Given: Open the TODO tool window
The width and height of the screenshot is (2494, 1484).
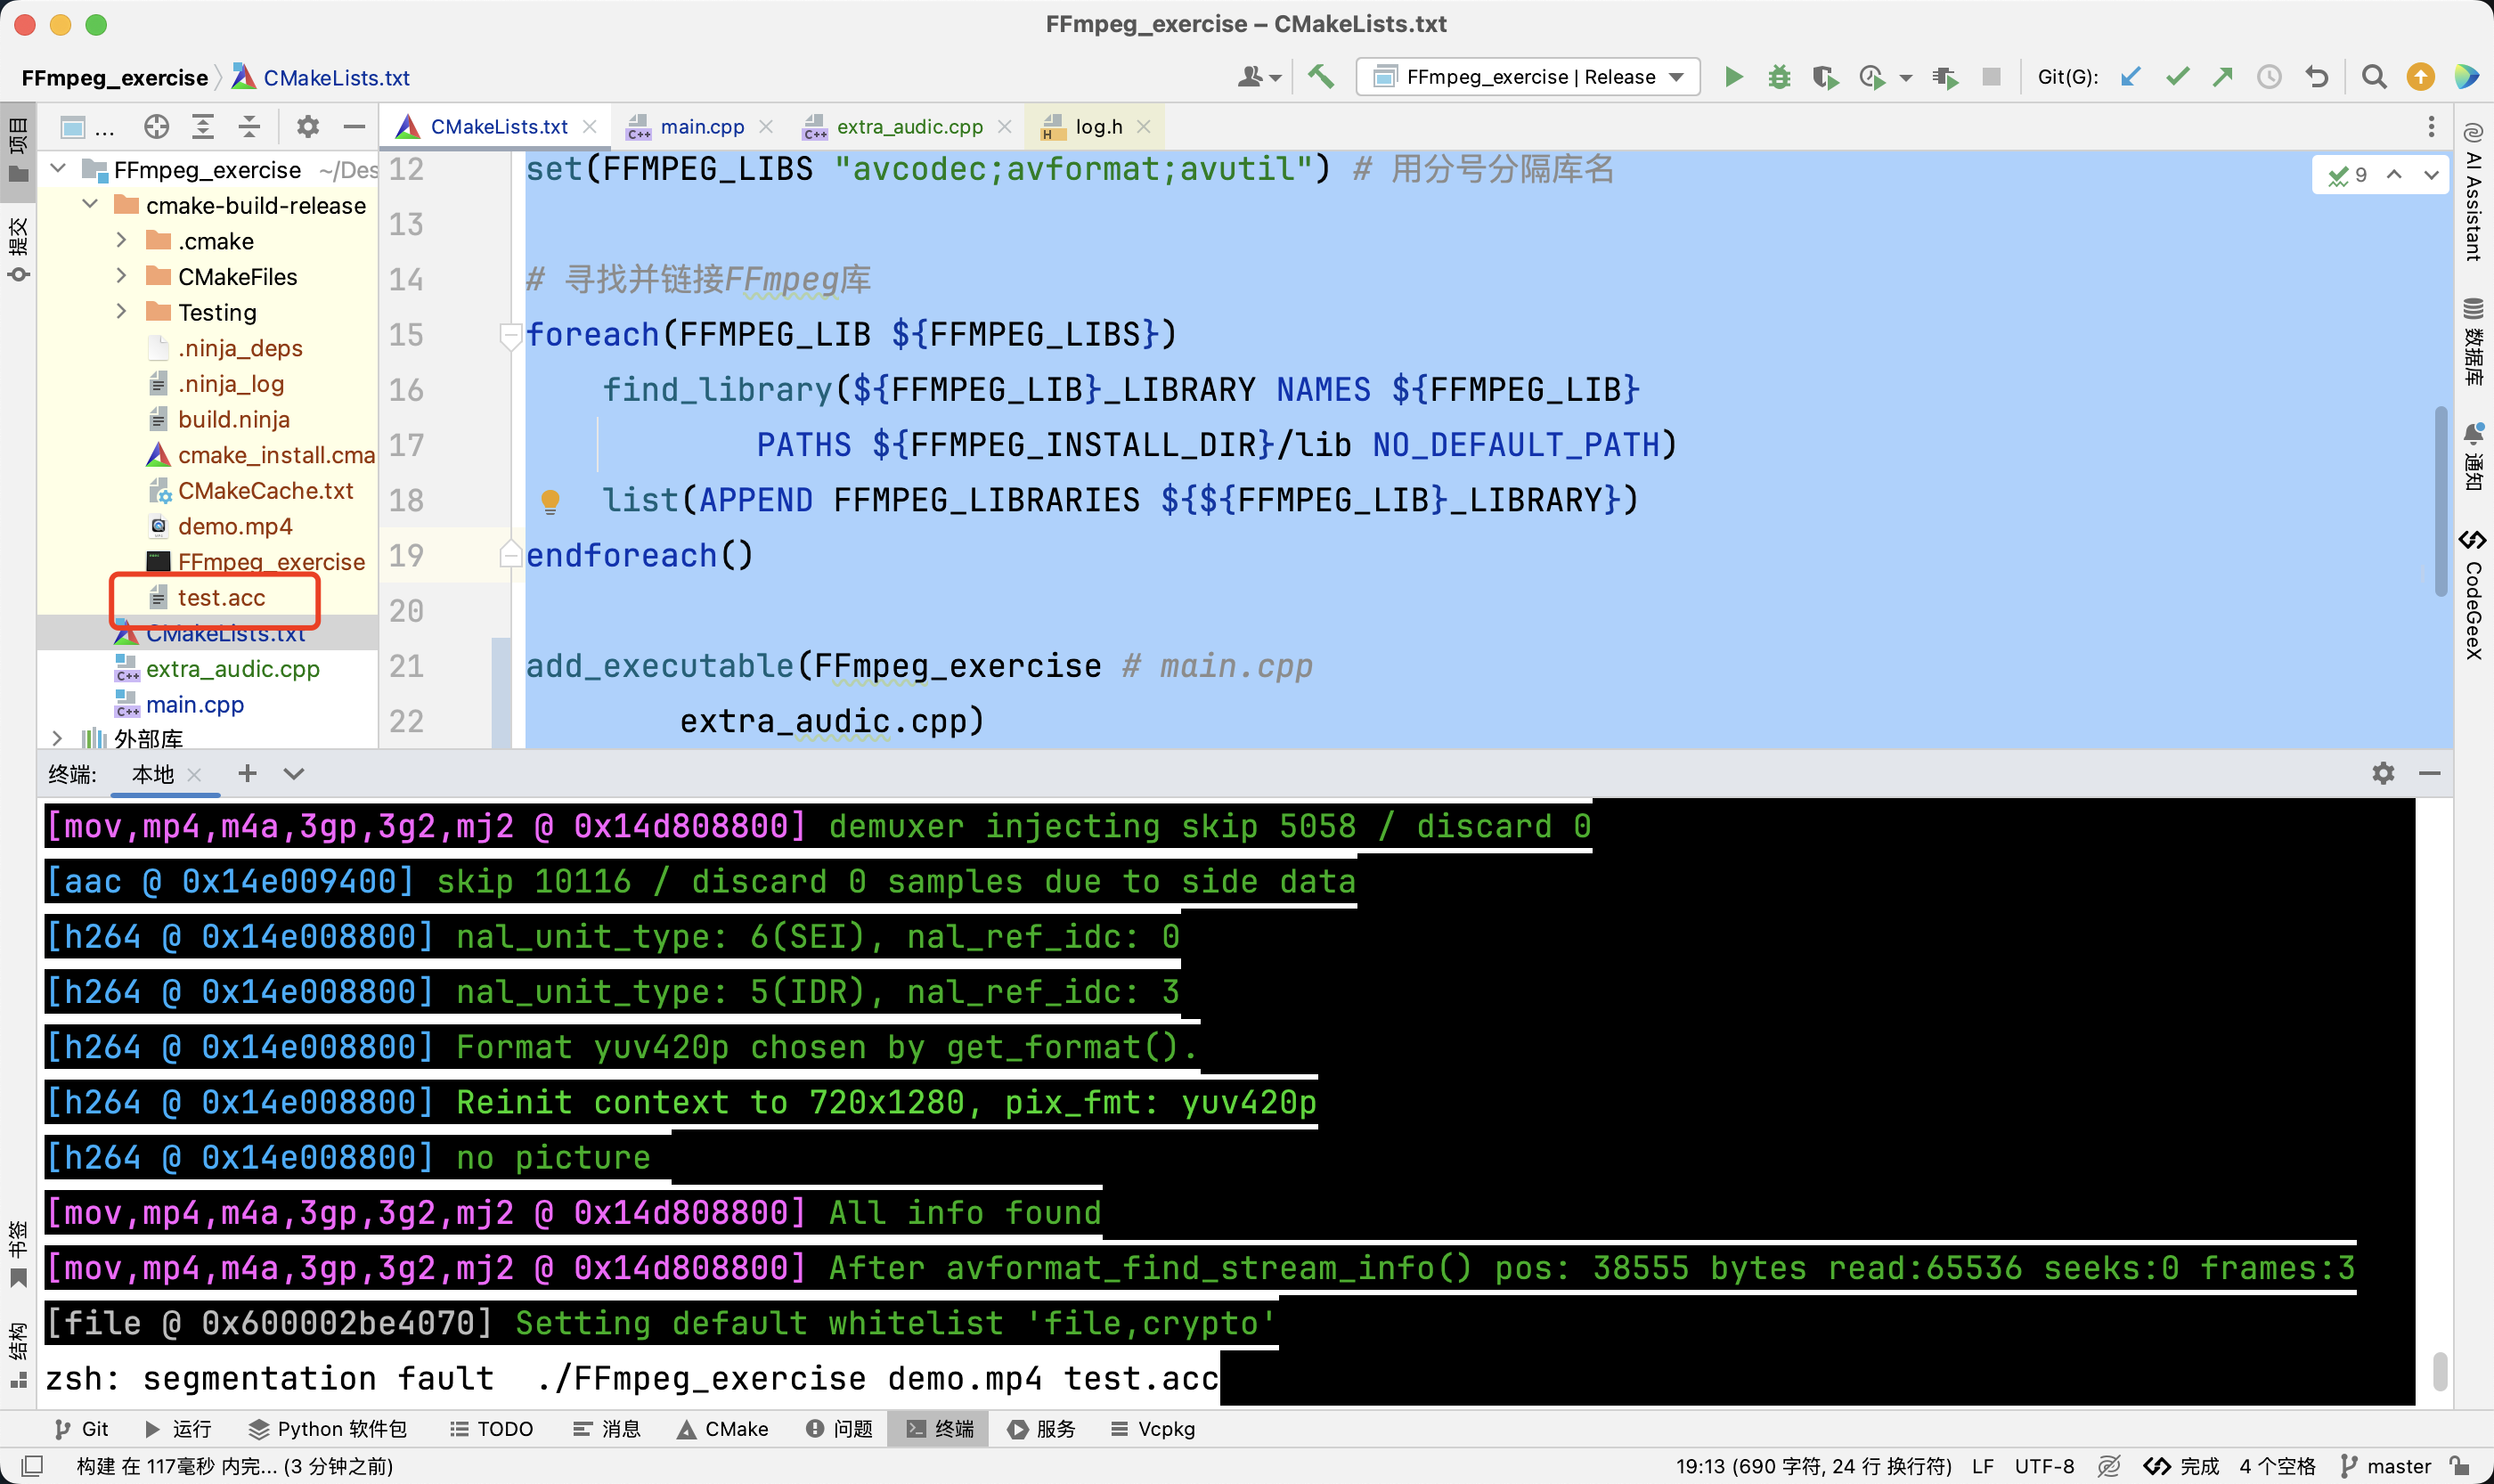Looking at the screenshot, I should pyautogui.click(x=491, y=1428).
